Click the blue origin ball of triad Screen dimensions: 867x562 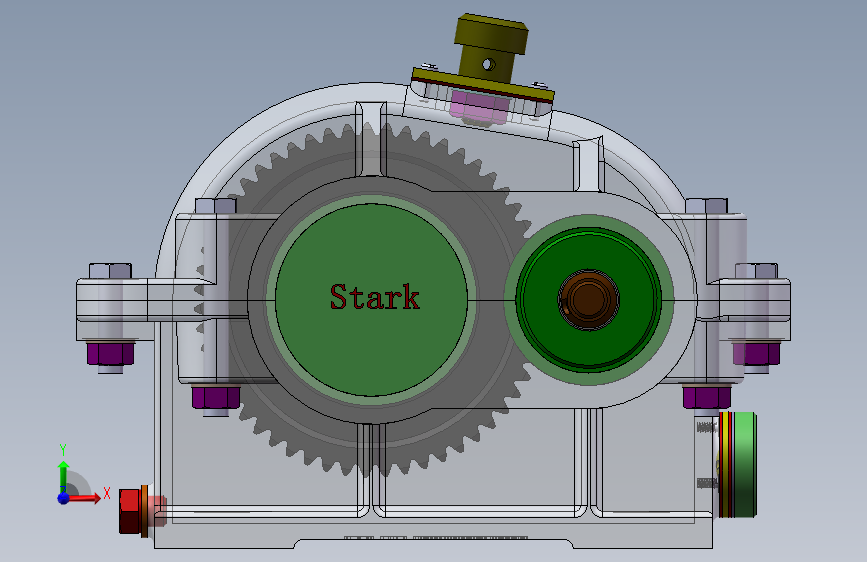pos(64,498)
